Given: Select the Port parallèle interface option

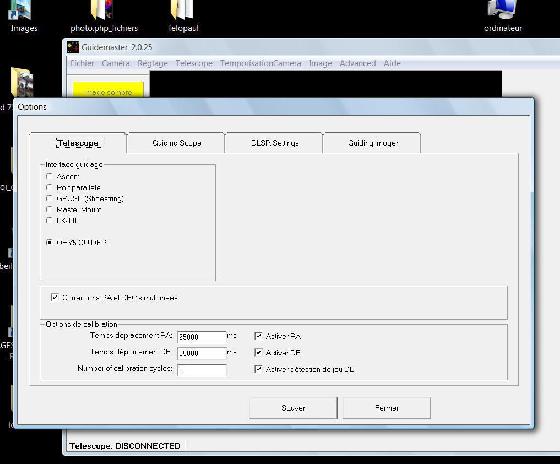Looking at the screenshot, I should pos(49,188).
